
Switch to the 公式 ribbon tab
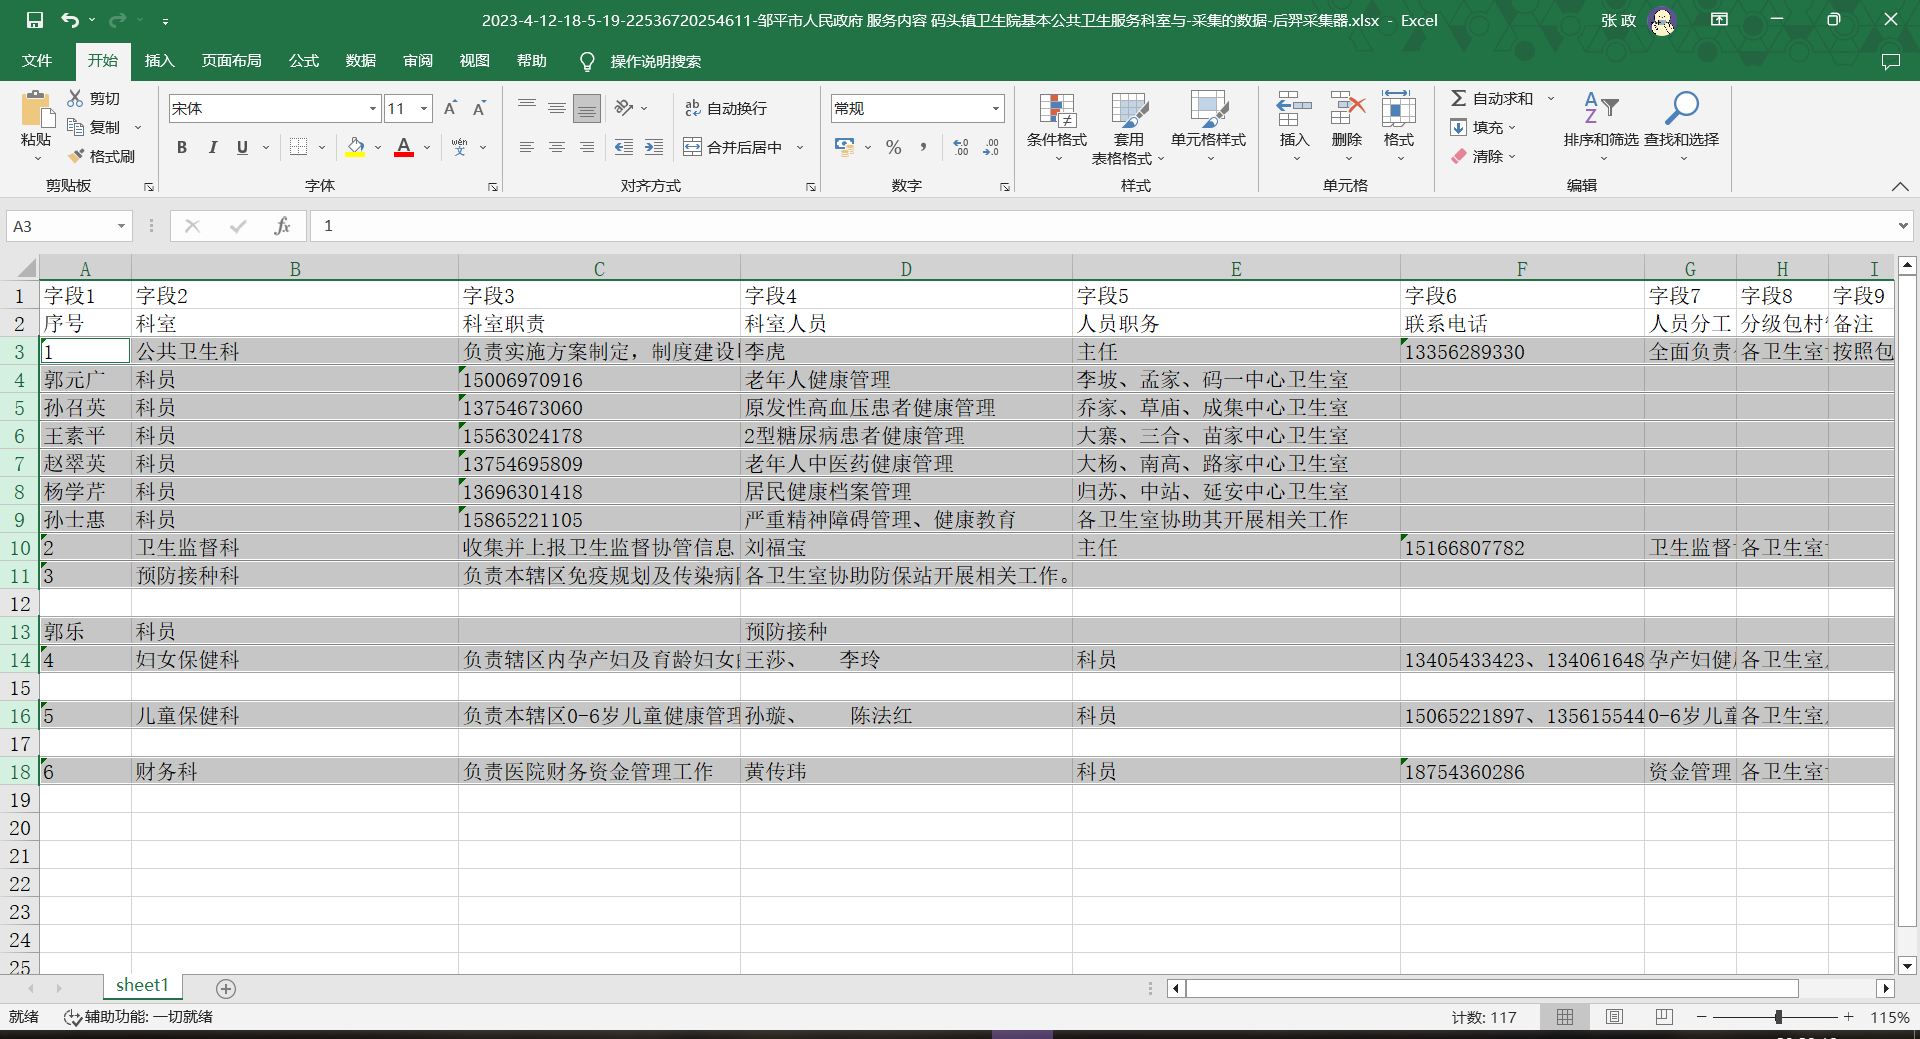pyautogui.click(x=304, y=61)
